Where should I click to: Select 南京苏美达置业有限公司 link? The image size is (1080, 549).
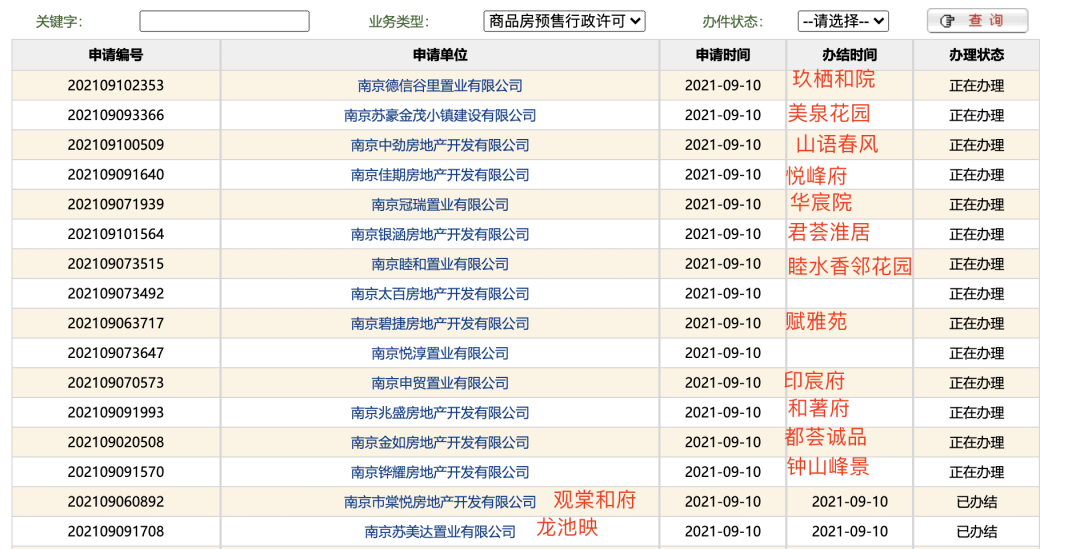click(440, 532)
